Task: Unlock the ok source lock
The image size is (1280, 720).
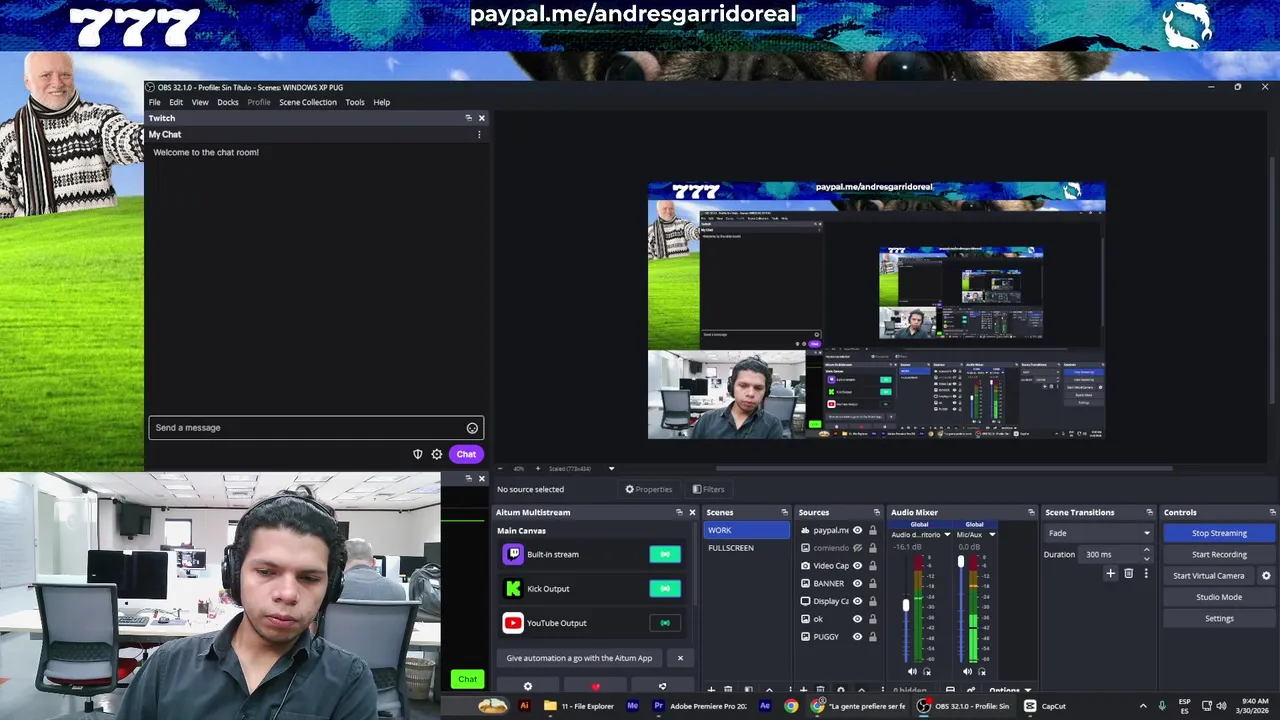Action: pyautogui.click(x=872, y=619)
